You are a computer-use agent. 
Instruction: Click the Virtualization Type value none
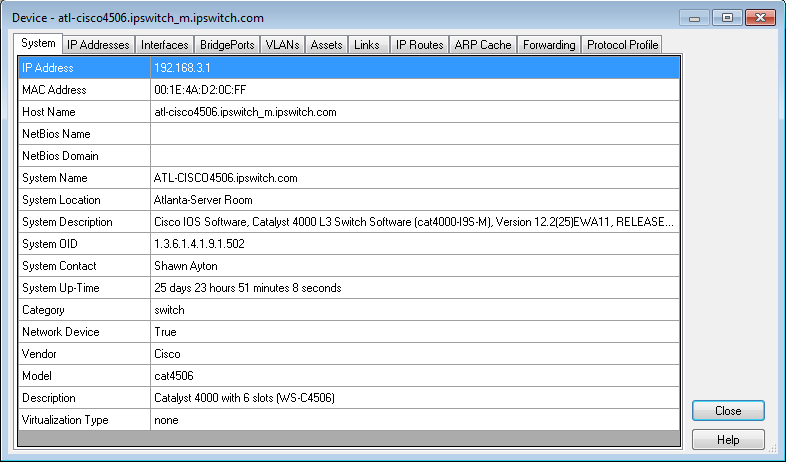pyautogui.click(x=415, y=420)
